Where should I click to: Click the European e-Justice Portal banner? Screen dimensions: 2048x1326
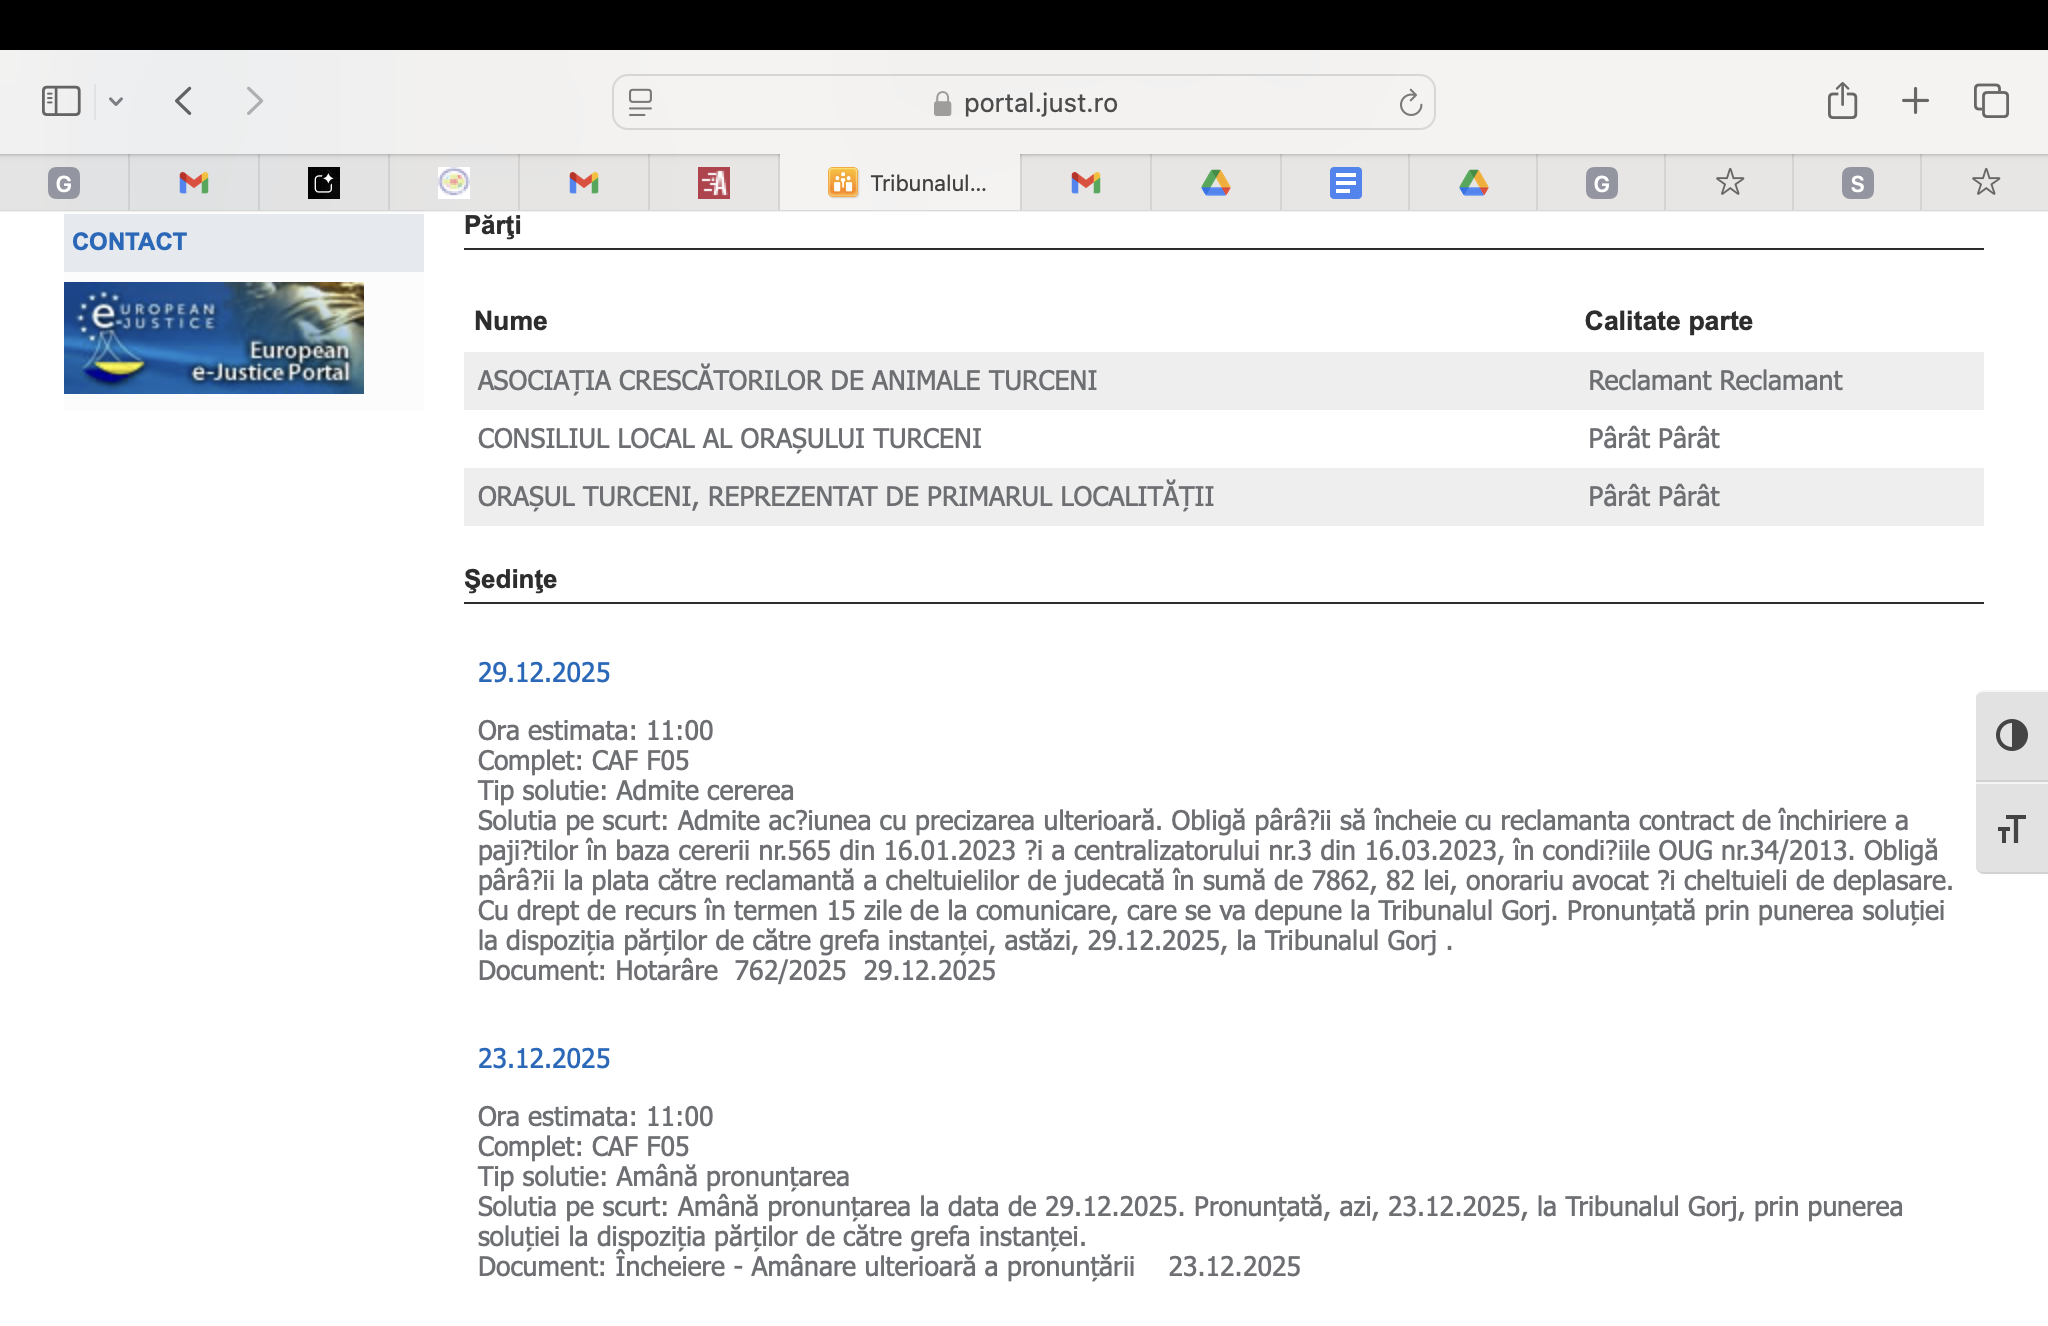coord(214,338)
